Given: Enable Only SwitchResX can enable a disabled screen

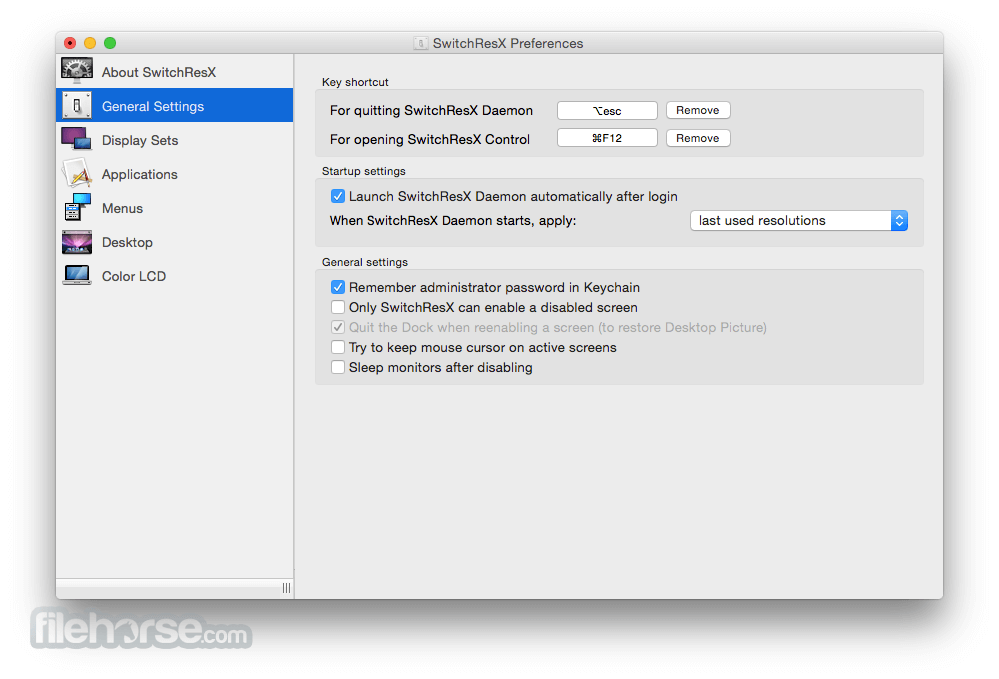Looking at the screenshot, I should pyautogui.click(x=338, y=307).
